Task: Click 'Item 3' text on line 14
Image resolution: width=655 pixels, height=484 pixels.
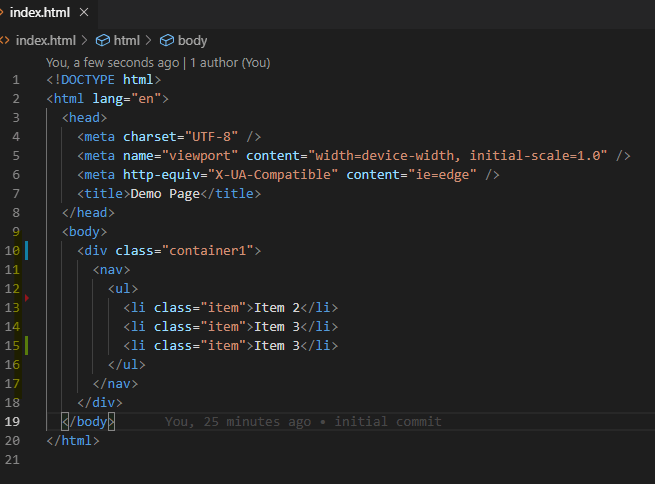Action: coord(277,327)
